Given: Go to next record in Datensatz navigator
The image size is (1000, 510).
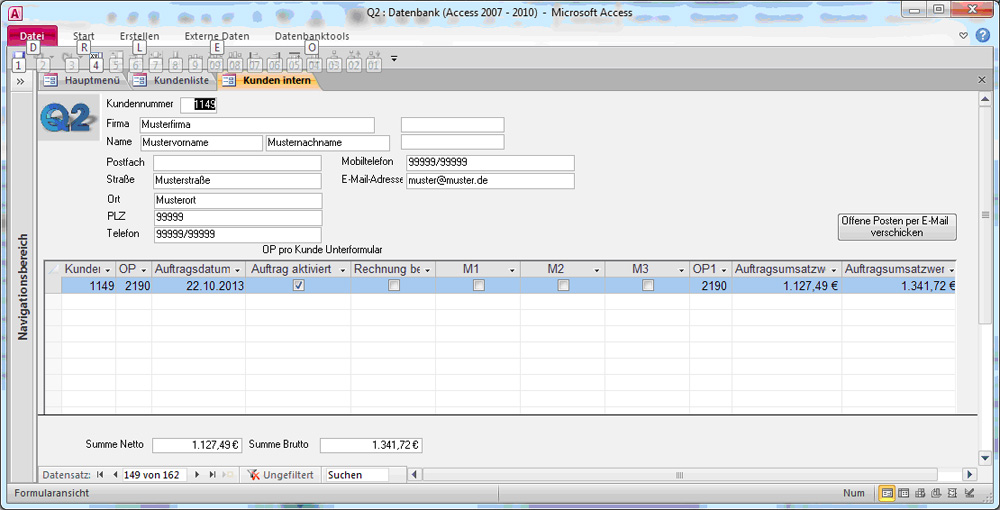Looking at the screenshot, I should [197, 475].
